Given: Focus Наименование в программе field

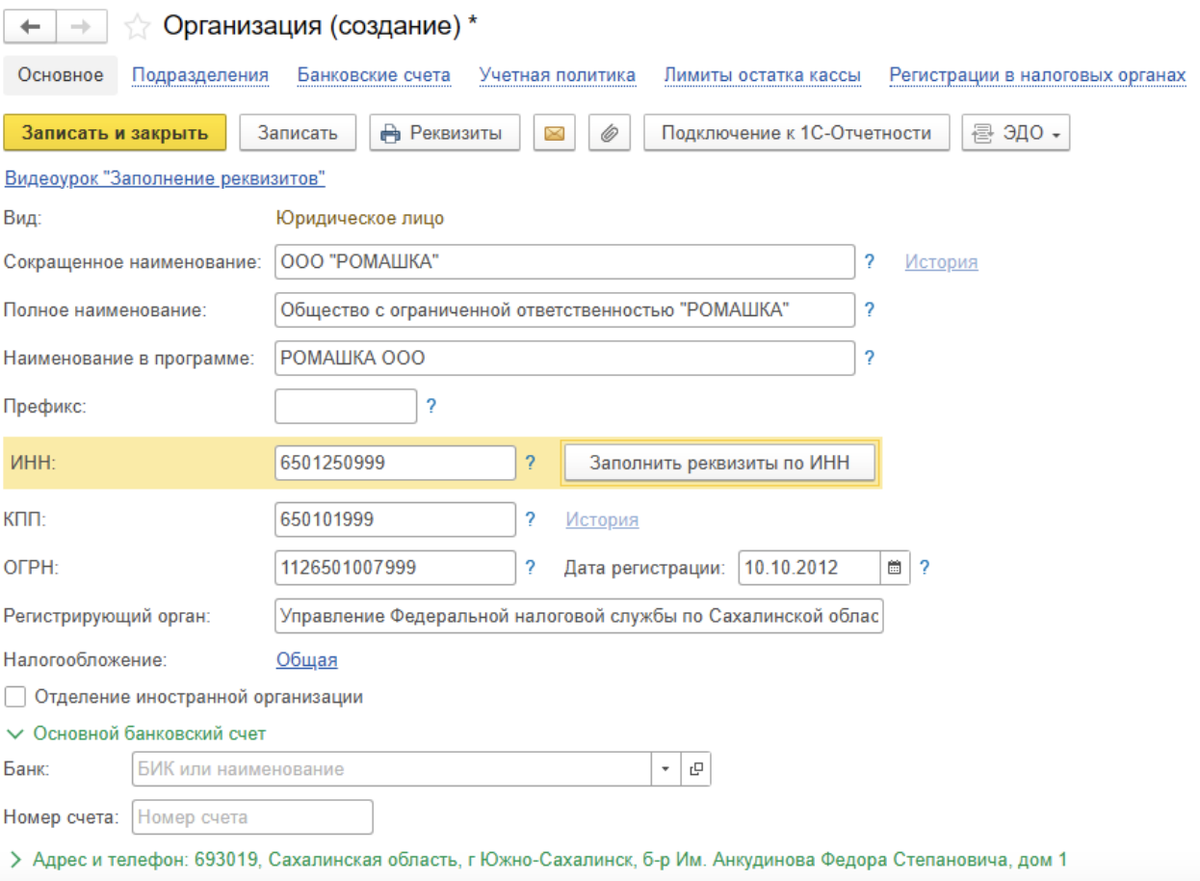Looking at the screenshot, I should 565,358.
